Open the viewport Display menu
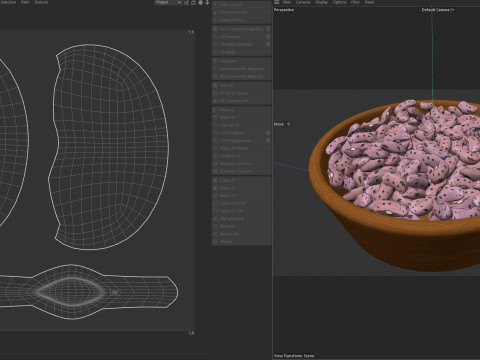 322,2
